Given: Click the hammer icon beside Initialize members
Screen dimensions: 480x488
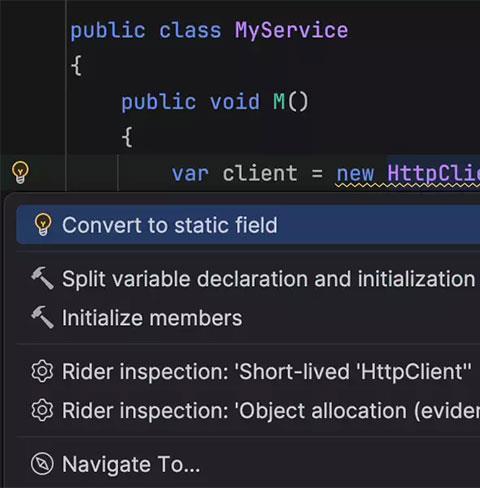Looking at the screenshot, I should click(x=42, y=317).
